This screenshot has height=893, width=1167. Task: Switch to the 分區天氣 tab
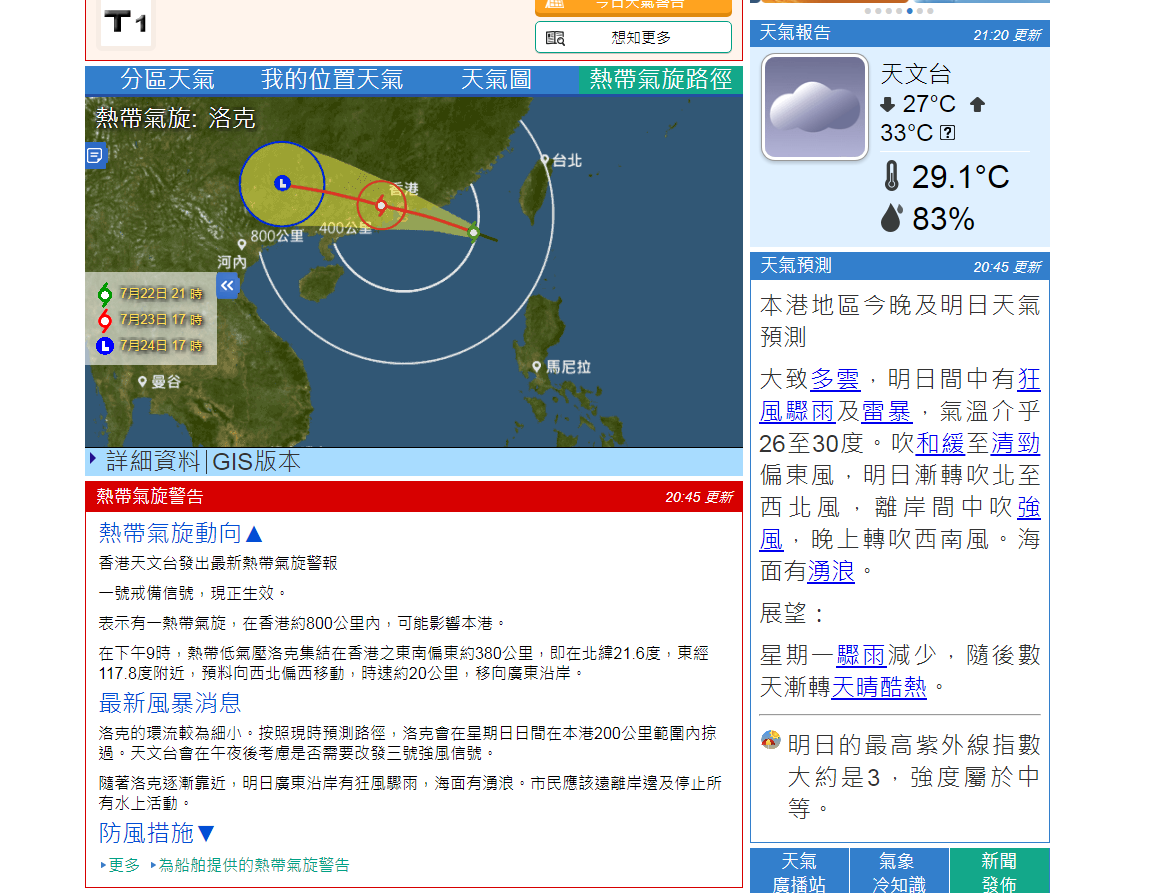(167, 80)
